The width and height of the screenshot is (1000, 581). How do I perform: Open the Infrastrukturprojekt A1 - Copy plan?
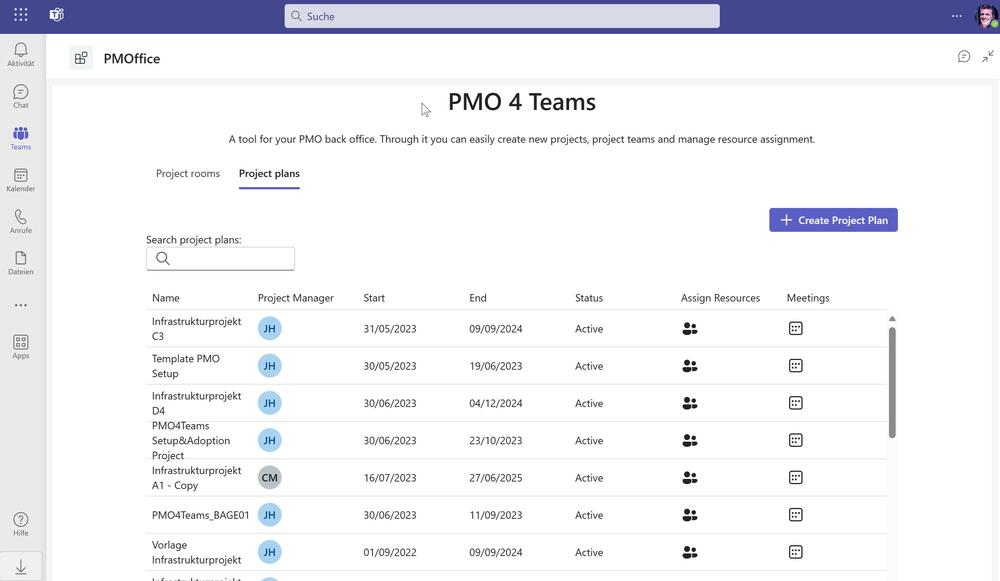click(x=196, y=478)
